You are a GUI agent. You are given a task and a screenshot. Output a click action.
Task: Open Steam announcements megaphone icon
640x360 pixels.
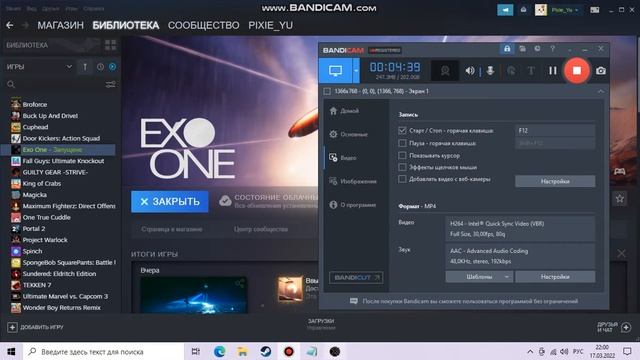(x=505, y=10)
